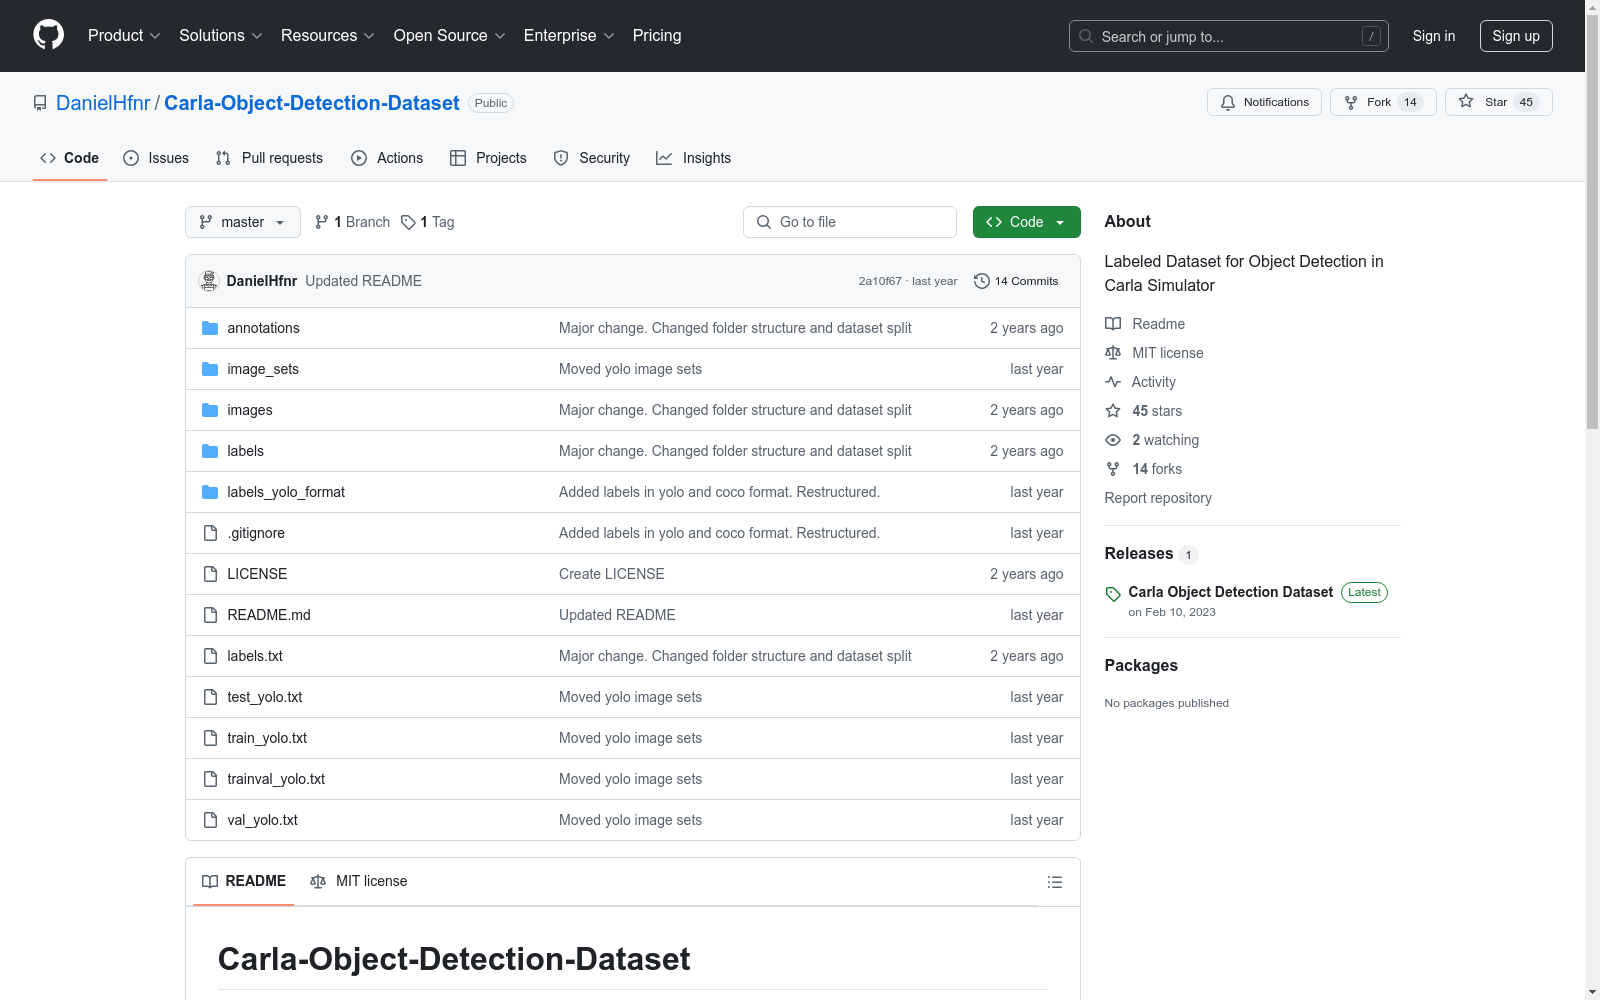The height and width of the screenshot is (1000, 1600).
Task: Open the DanielHfnr owner link in breadcrumb
Action: pyautogui.click(x=103, y=103)
